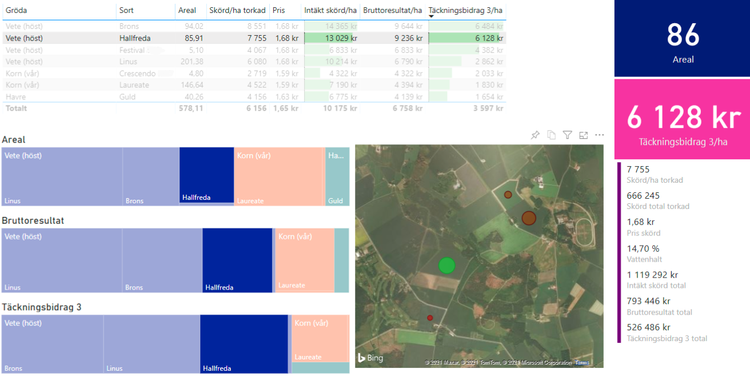Select the green bubble on the map
Viewport: 750px width, 378px height.
(x=447, y=265)
